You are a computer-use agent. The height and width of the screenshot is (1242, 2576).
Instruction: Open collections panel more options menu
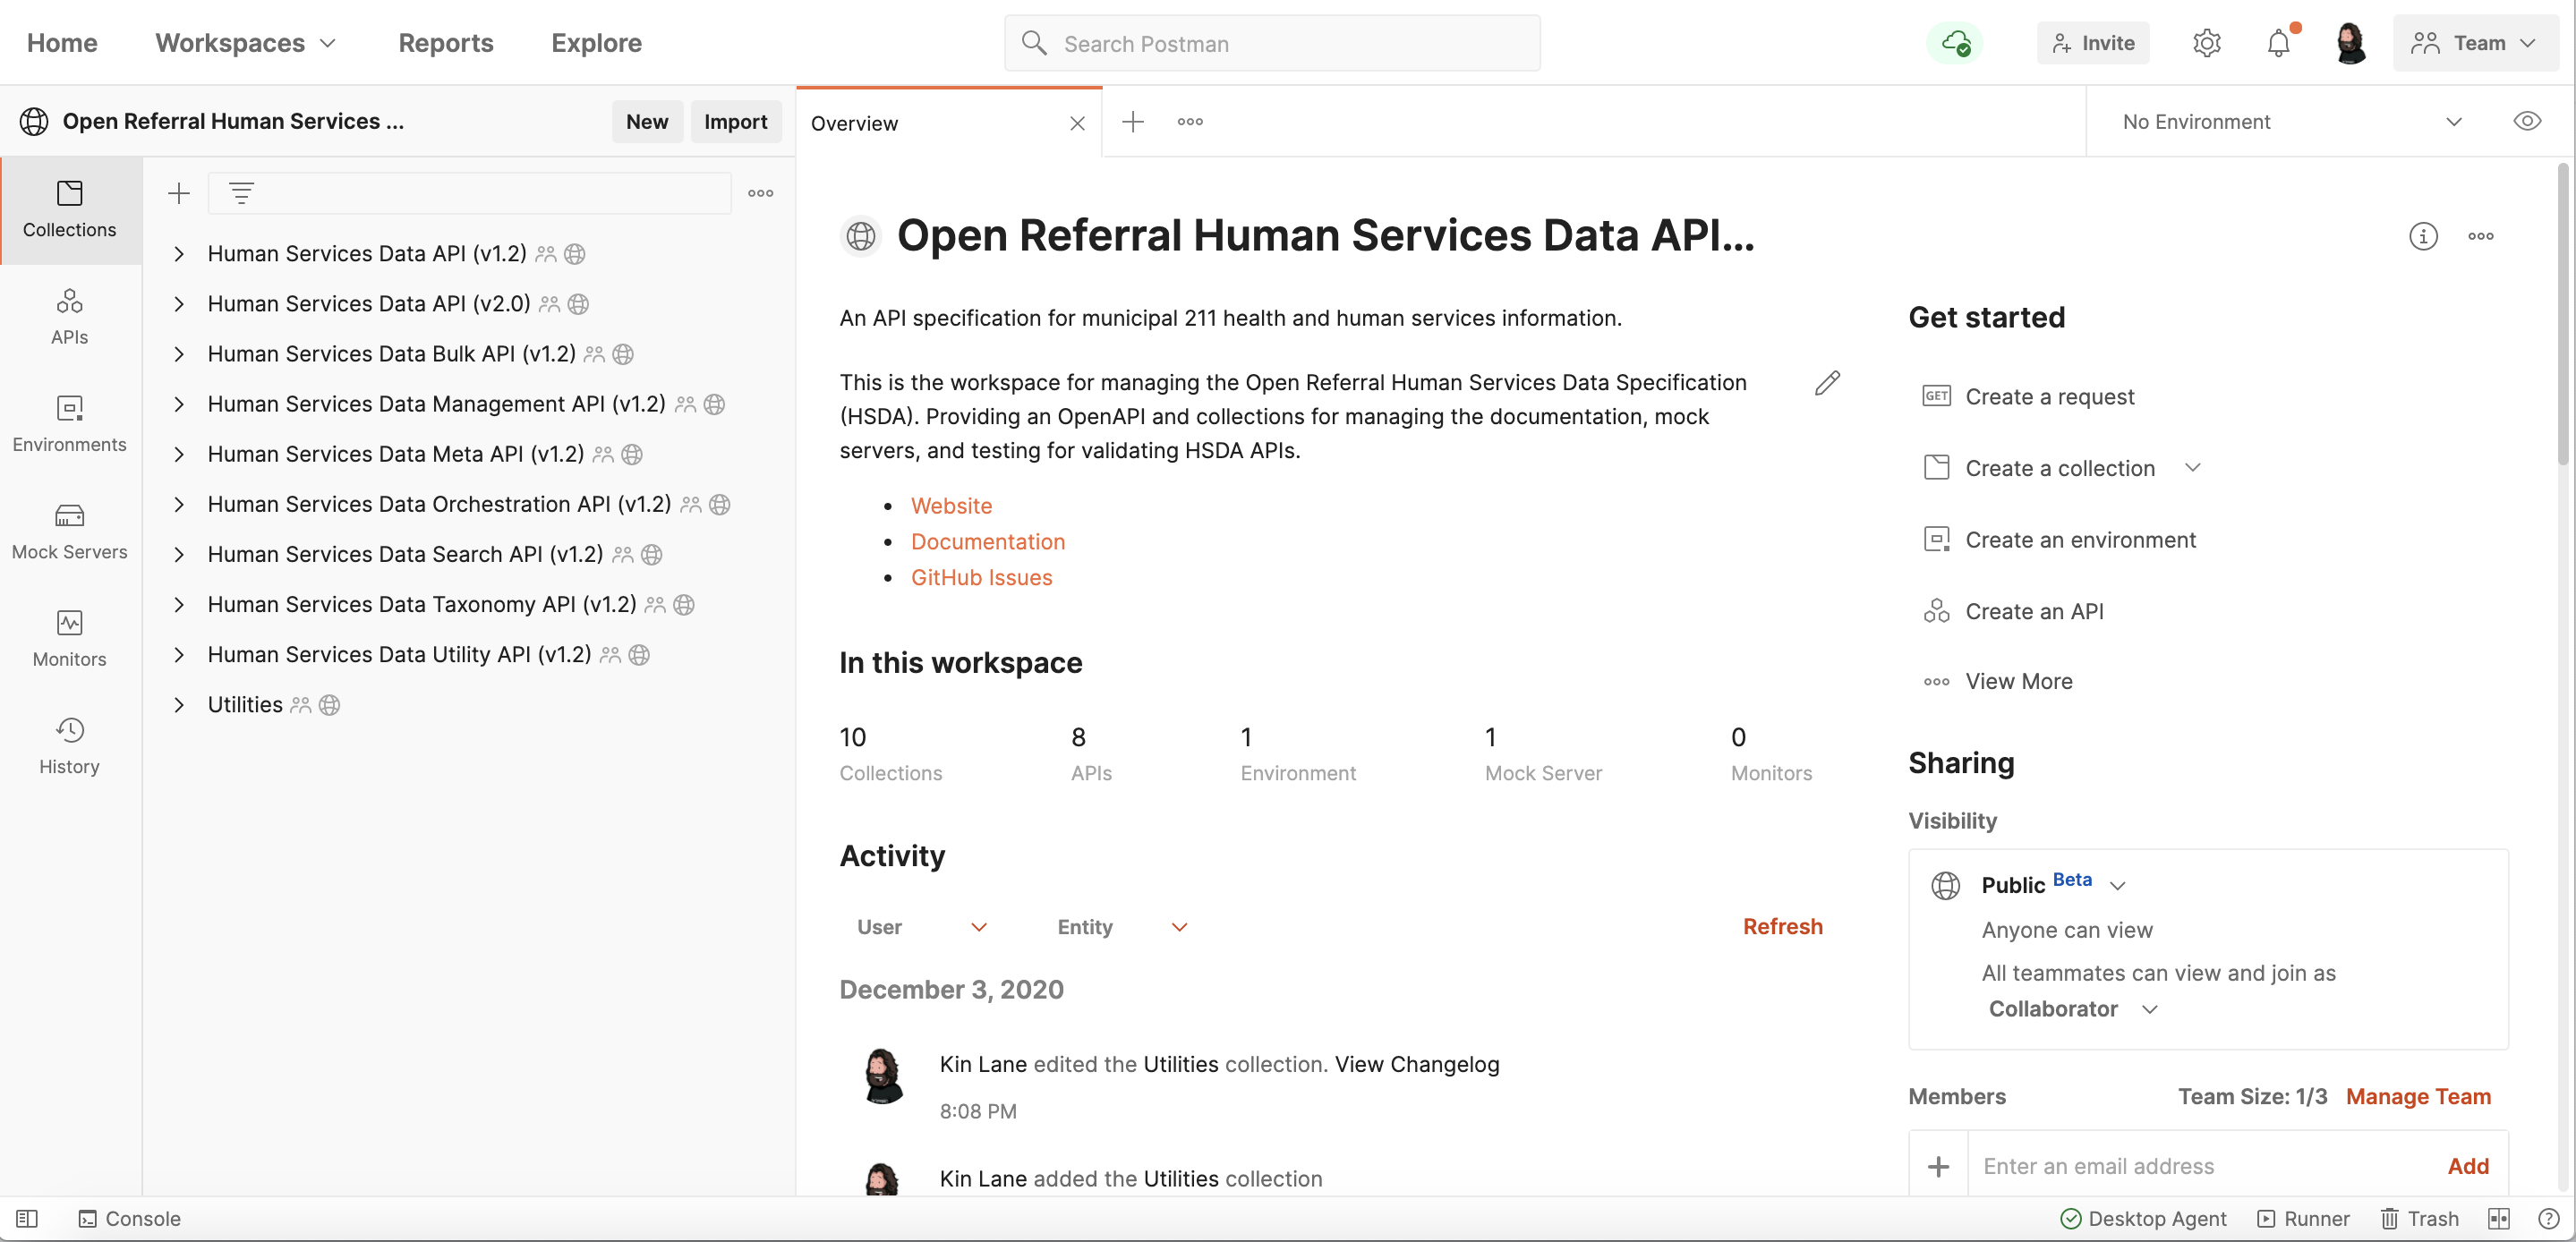760,193
